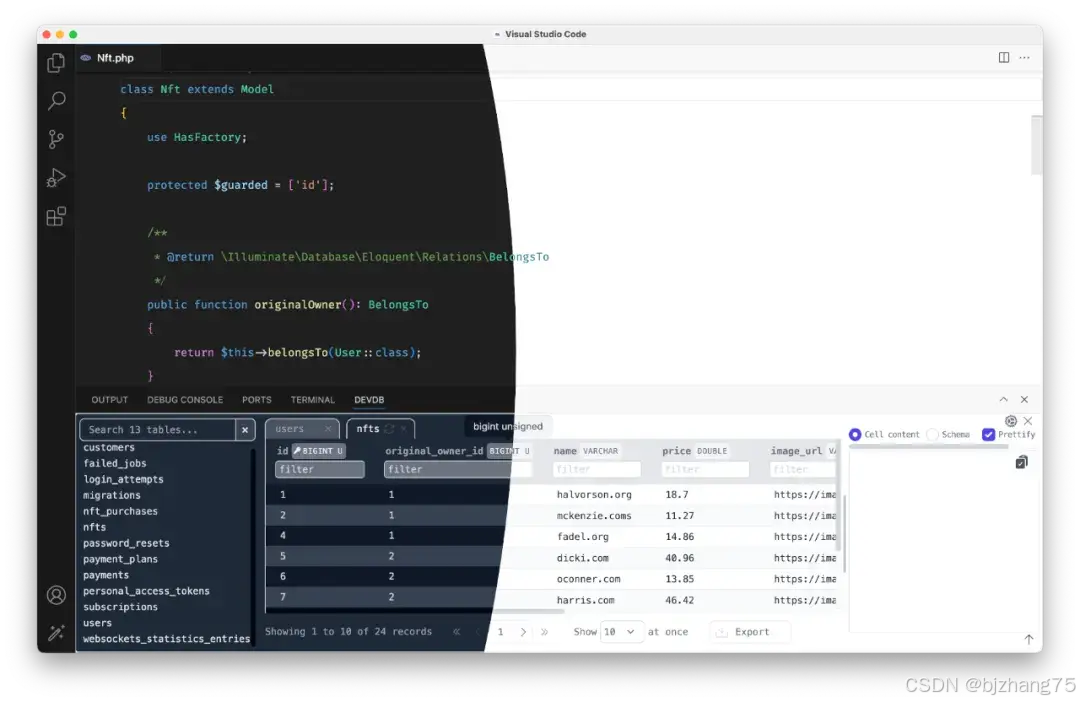The height and width of the screenshot is (702, 1080).
Task: Open the Search view in activity bar
Action: coord(56,101)
